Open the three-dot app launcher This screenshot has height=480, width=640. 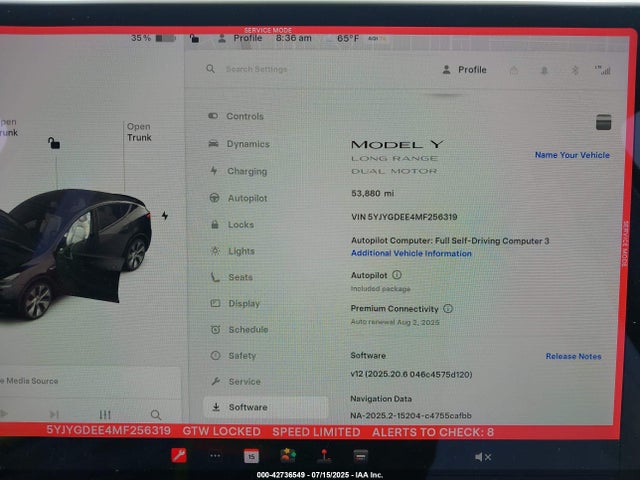tap(215, 456)
